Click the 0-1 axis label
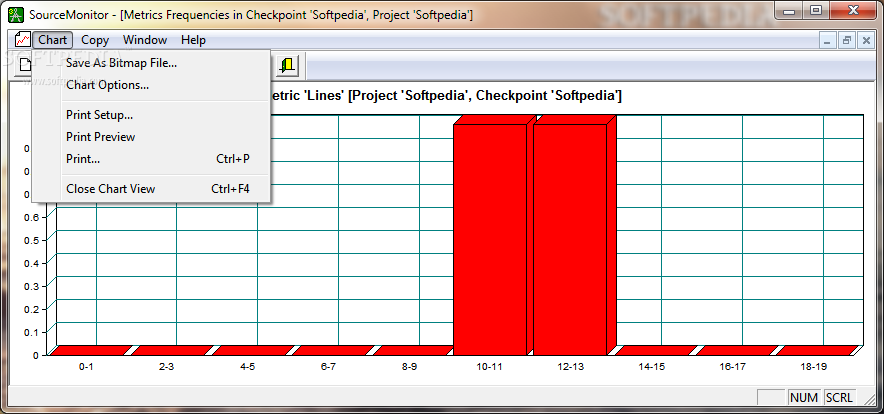This screenshot has height=414, width=884. 86,367
